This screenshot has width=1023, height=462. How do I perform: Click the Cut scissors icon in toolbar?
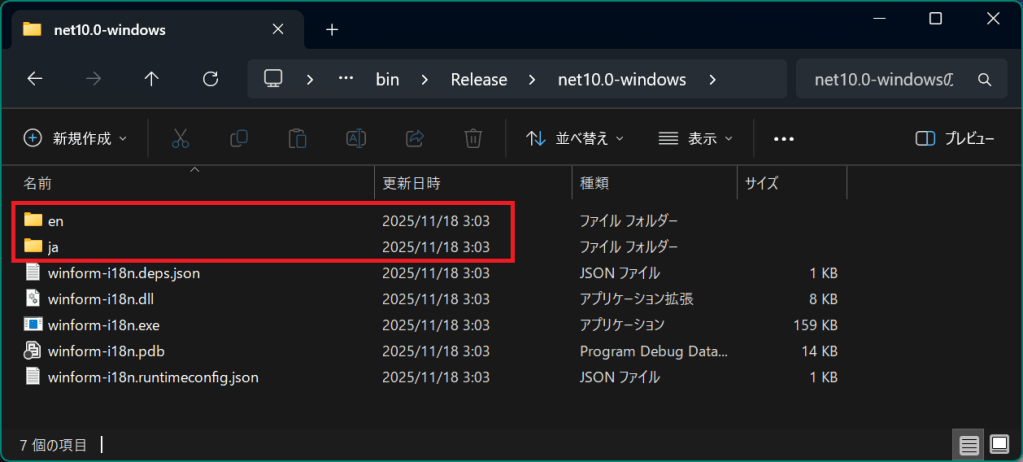[180, 138]
